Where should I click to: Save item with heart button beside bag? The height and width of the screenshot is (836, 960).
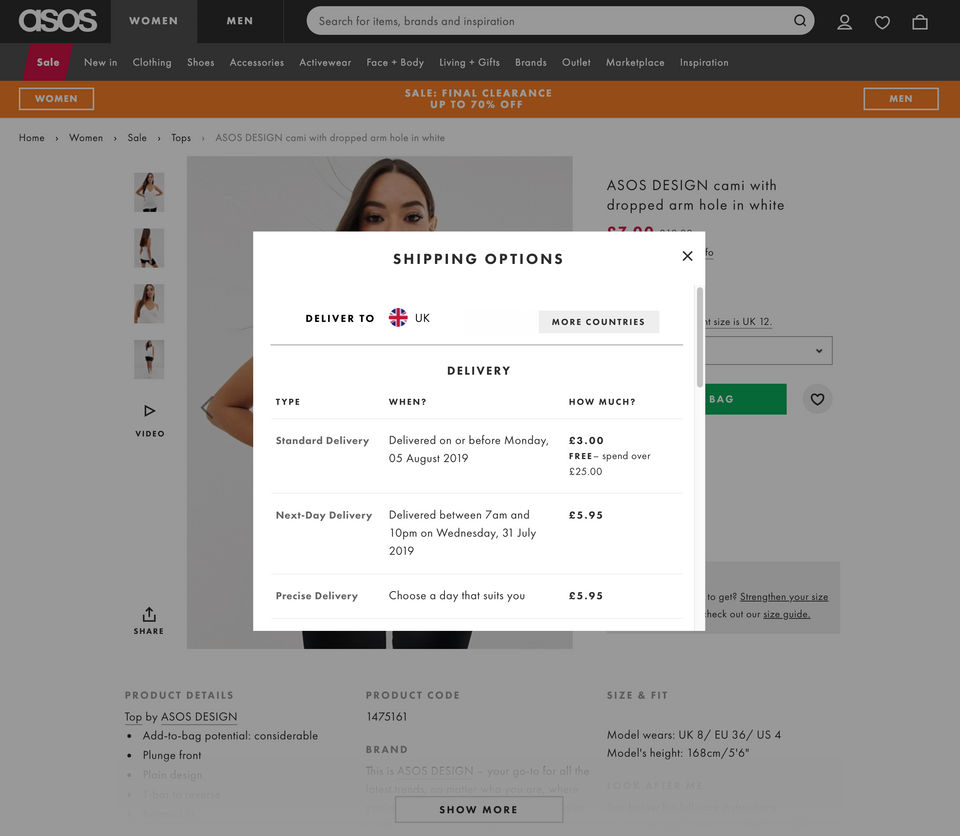(x=817, y=399)
